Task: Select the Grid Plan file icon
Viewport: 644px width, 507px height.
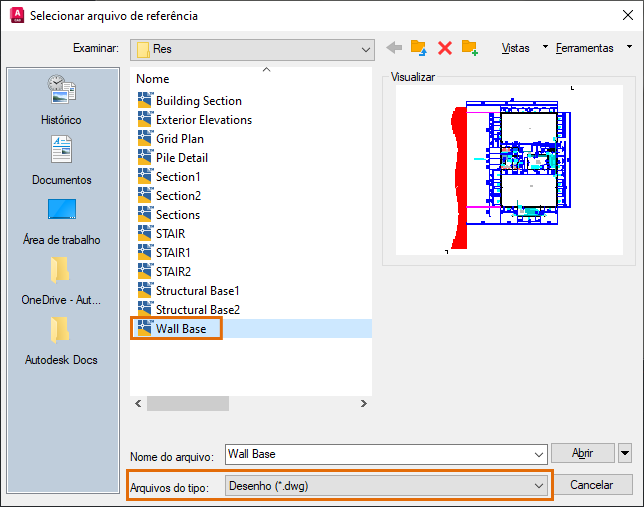Action: click(x=145, y=138)
